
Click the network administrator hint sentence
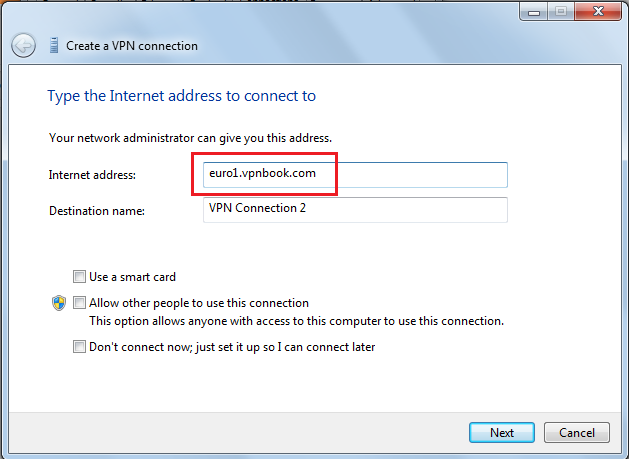click(x=190, y=138)
